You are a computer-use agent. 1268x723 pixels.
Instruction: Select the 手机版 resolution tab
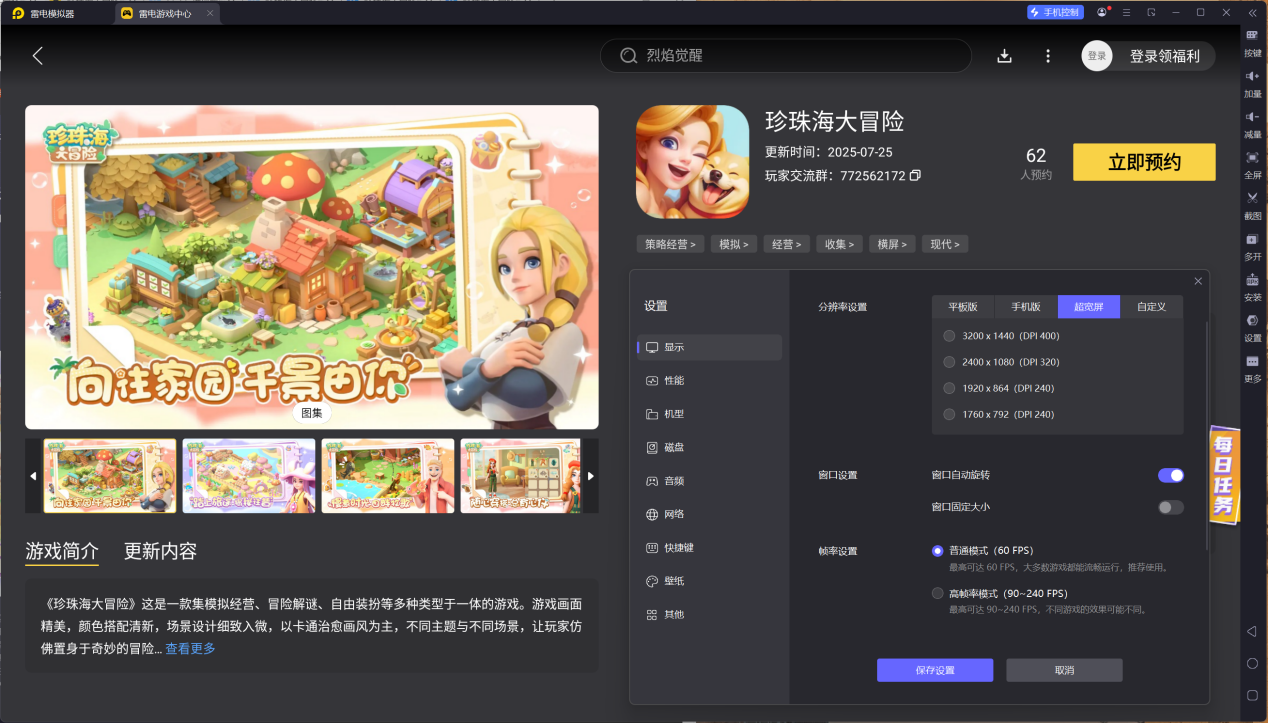pos(1024,306)
